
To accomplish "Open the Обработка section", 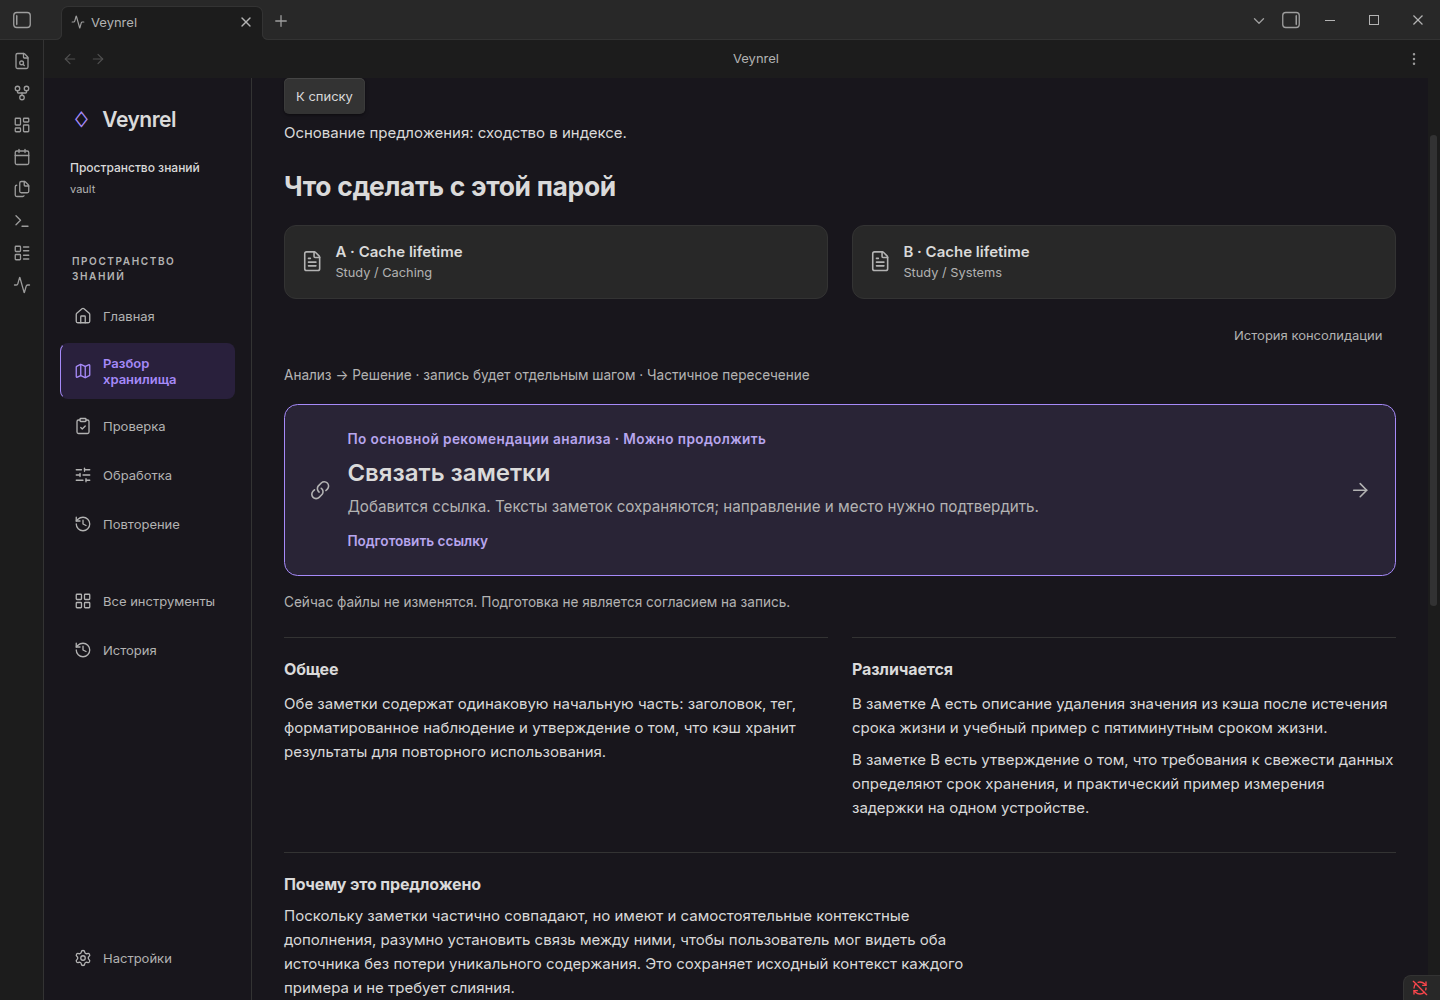I will click(x=148, y=475).
